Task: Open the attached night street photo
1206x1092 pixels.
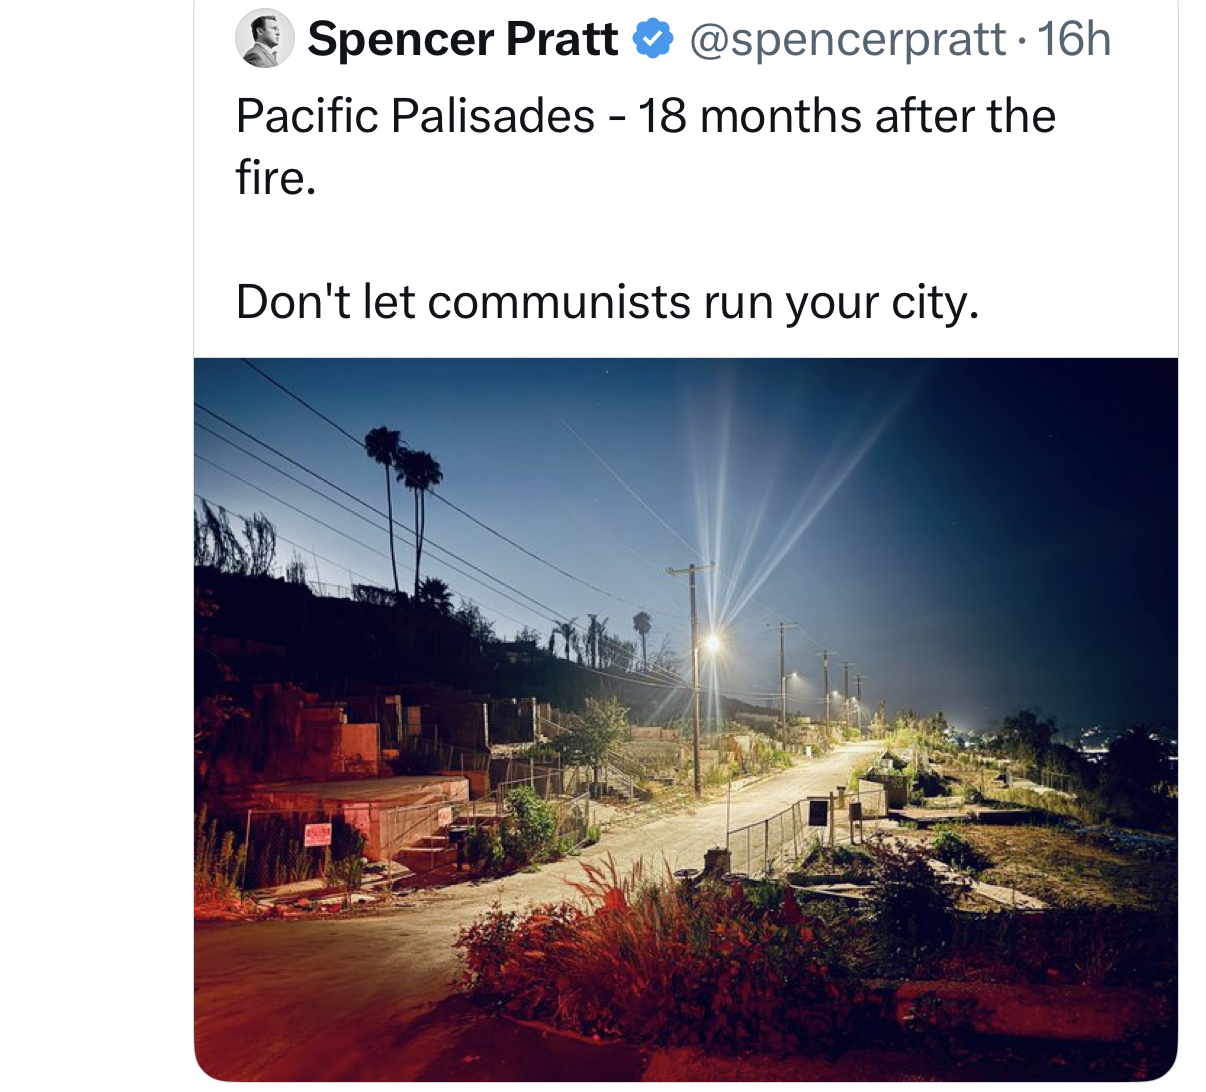Action: tap(686, 719)
